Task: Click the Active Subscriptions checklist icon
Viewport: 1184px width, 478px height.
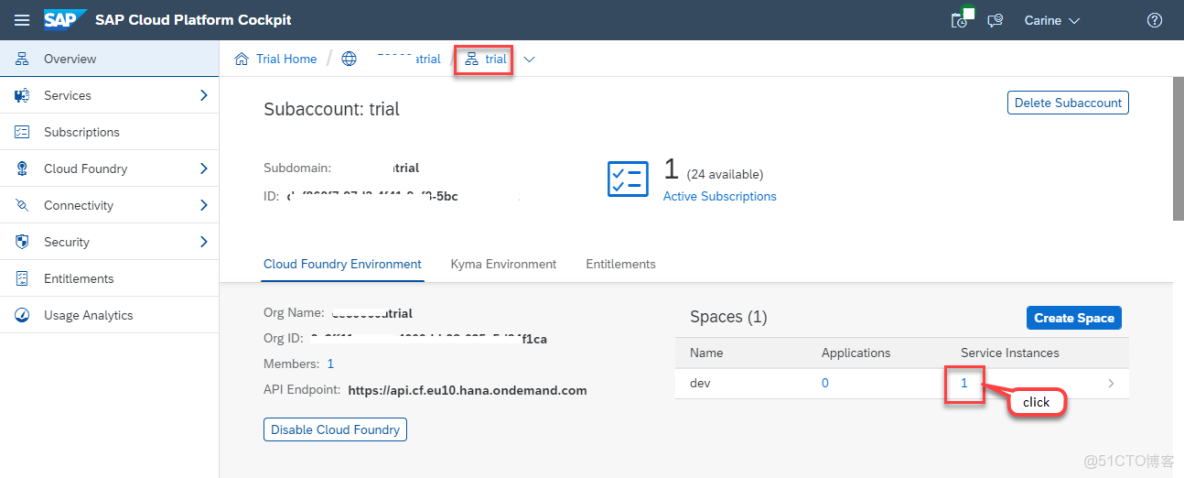Action: [627, 179]
